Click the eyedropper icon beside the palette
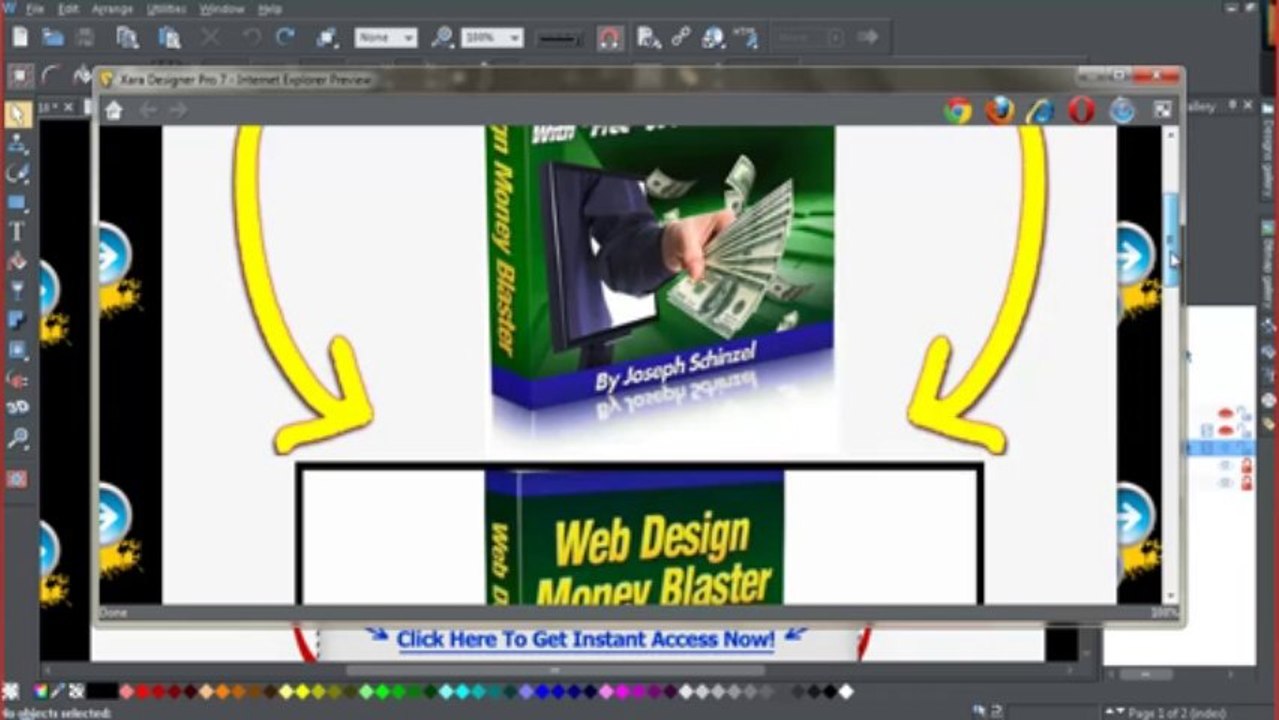 [x=58, y=691]
